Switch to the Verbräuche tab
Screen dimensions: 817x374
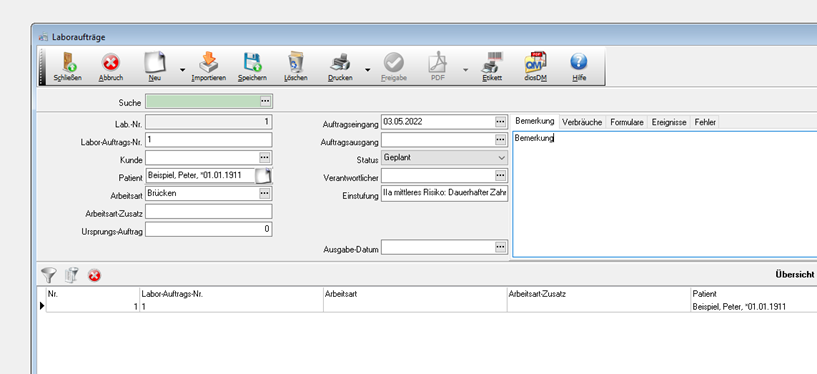582,122
